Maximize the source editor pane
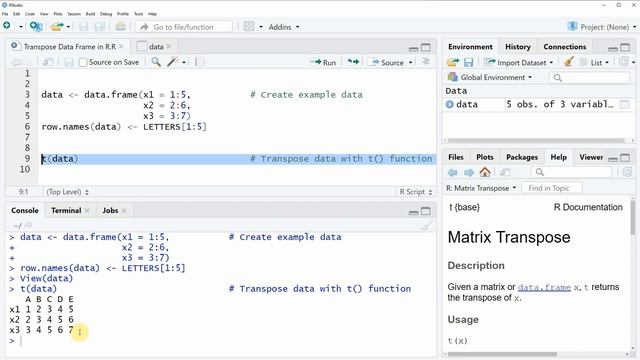The height and width of the screenshot is (360, 640). pos(426,48)
